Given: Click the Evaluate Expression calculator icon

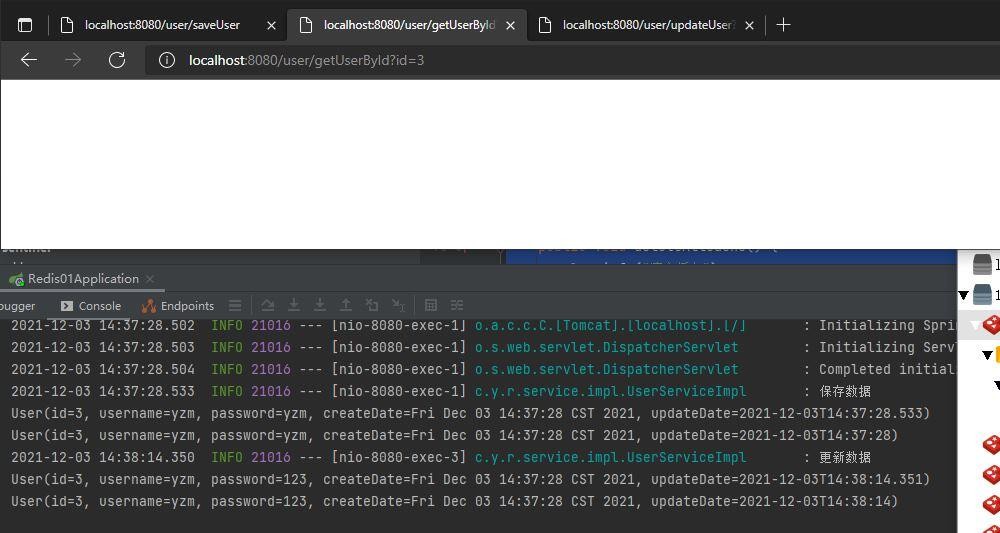Looking at the screenshot, I should pyautogui.click(x=431, y=305).
